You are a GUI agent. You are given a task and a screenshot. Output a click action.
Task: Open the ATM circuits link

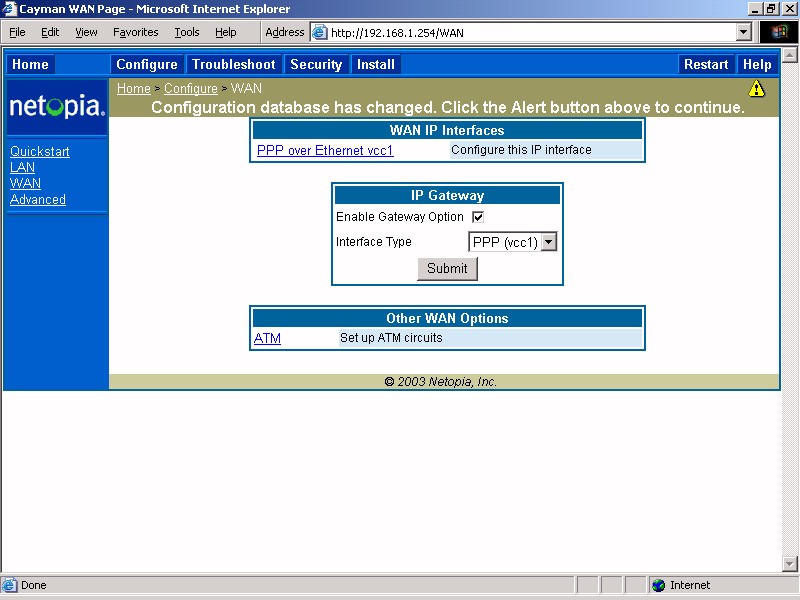pyautogui.click(x=267, y=338)
